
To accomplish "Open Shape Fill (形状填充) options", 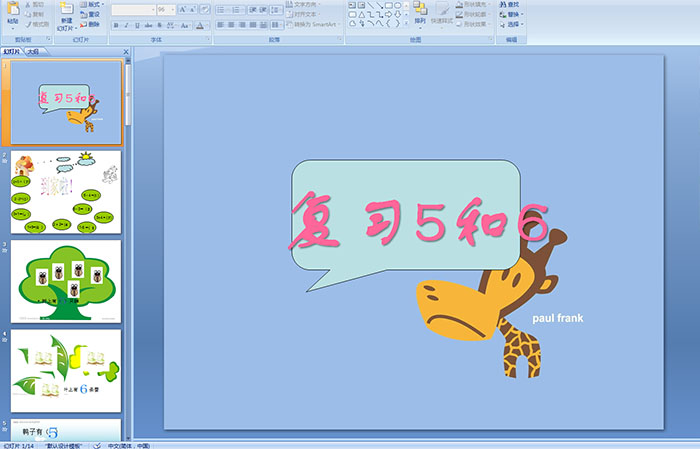I will pos(472,4).
